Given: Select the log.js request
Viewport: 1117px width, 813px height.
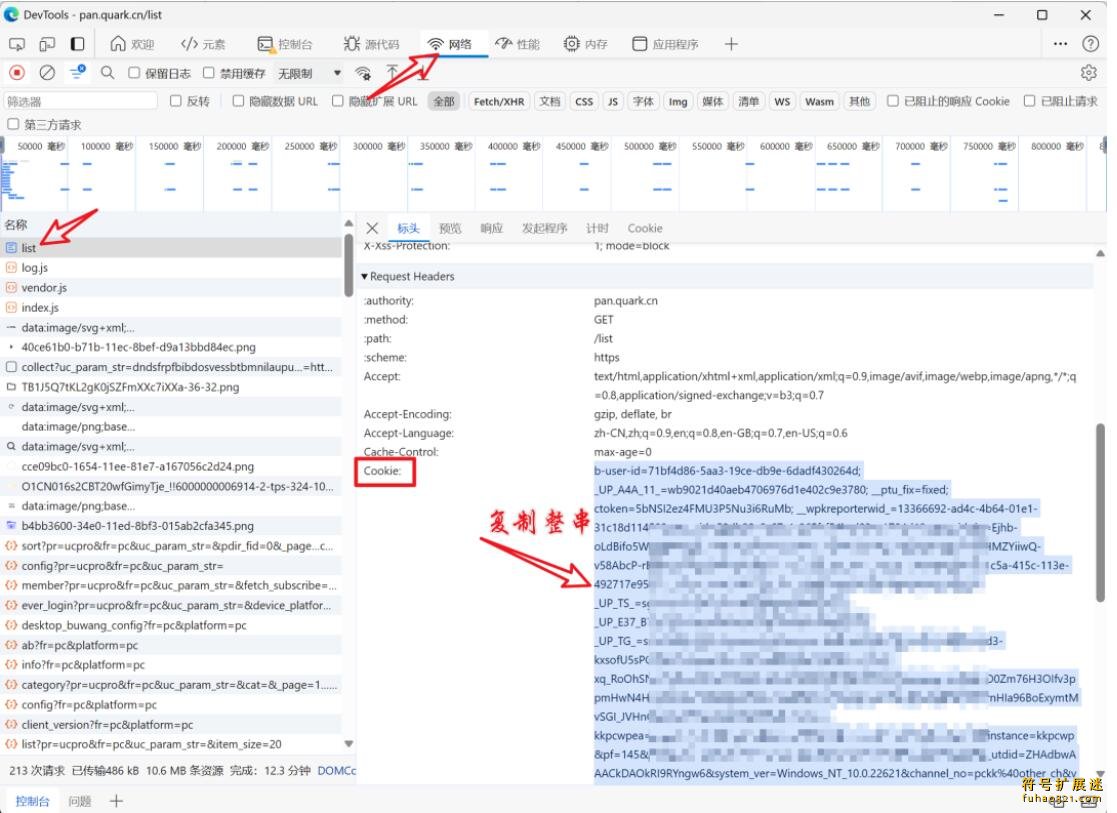Looking at the screenshot, I should (x=171, y=268).
